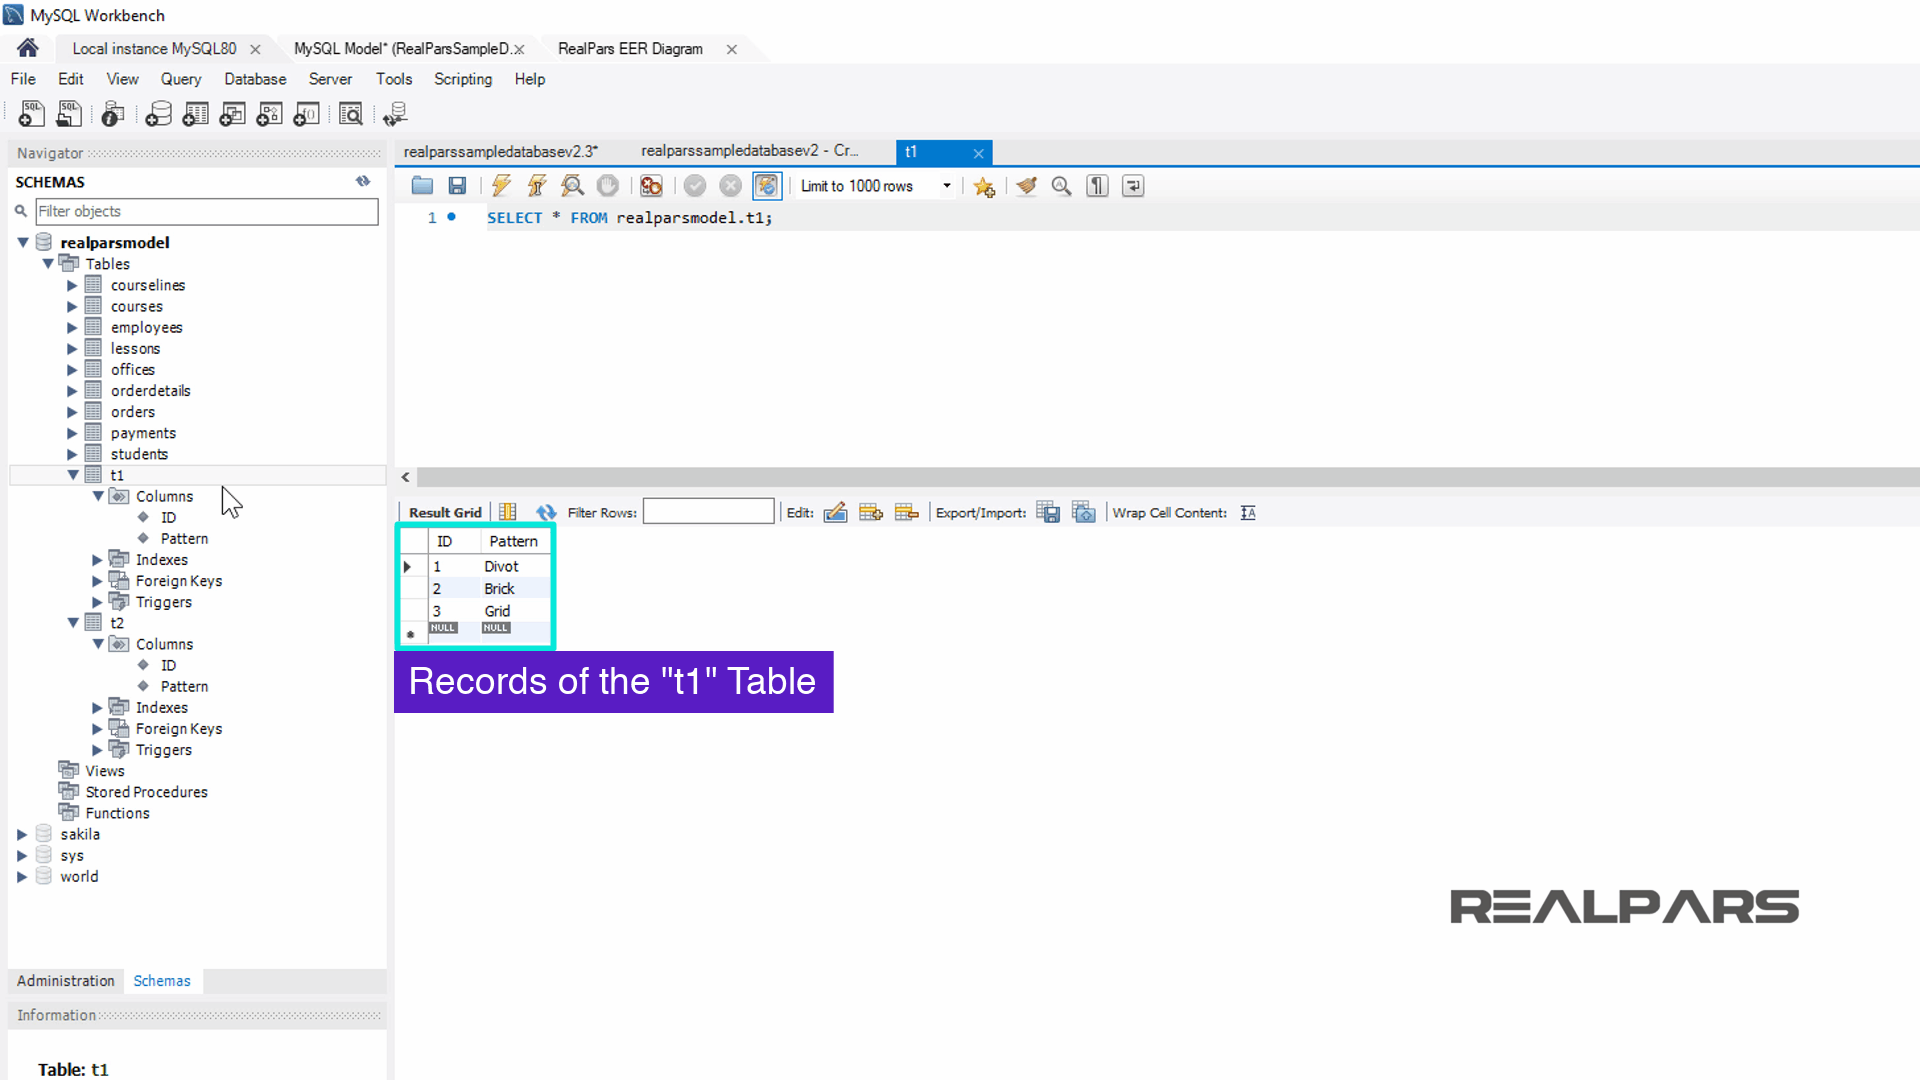This screenshot has width=1920, height=1080.
Task: Select the students table
Action: [x=139, y=454]
